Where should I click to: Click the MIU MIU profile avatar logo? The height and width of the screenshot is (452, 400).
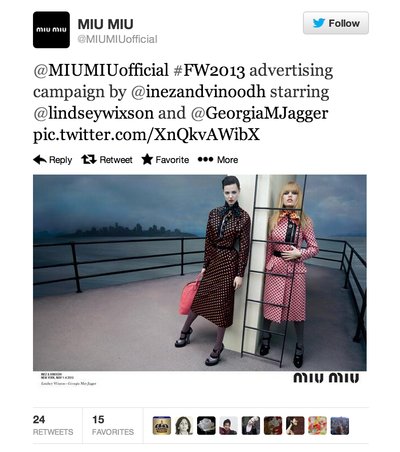coord(51,30)
